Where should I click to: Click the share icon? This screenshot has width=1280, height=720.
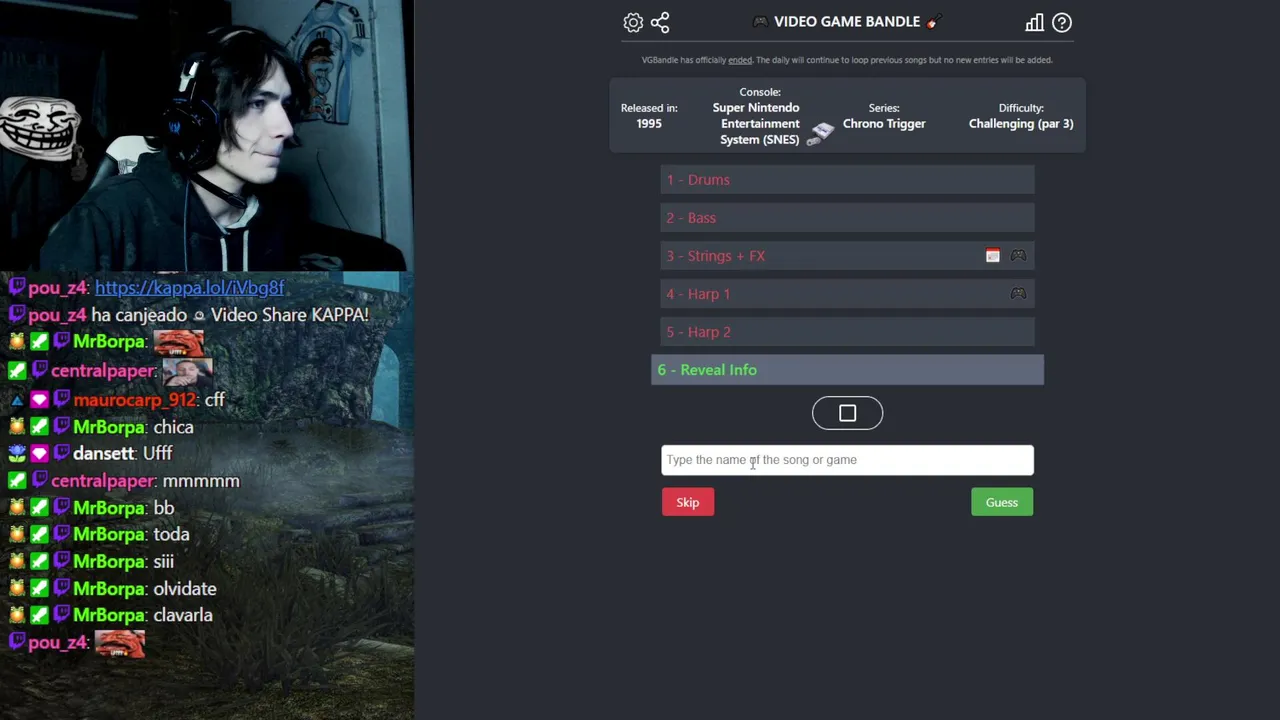coord(660,22)
